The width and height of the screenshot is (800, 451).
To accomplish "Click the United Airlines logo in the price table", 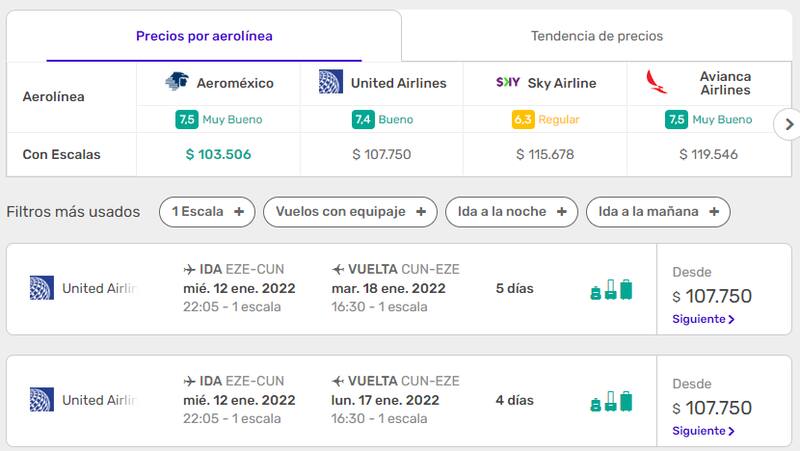I will coord(331,83).
